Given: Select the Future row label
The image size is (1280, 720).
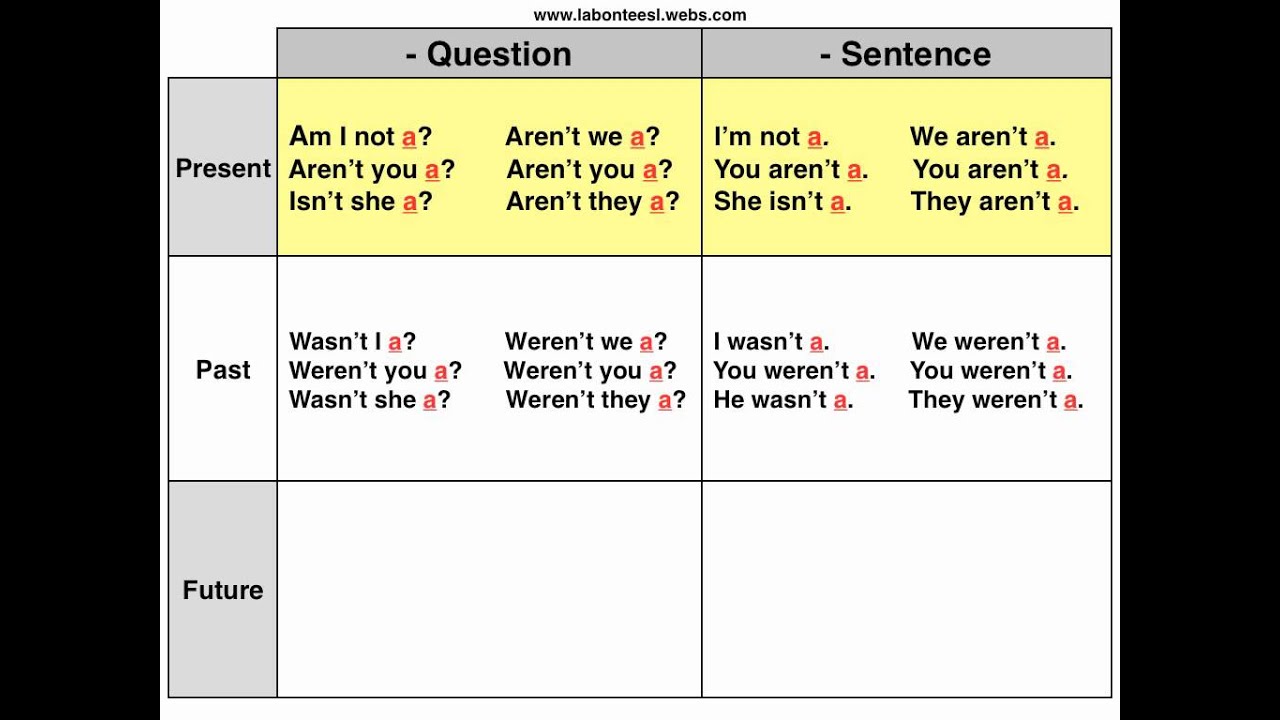Looking at the screenshot, I should 223,590.
